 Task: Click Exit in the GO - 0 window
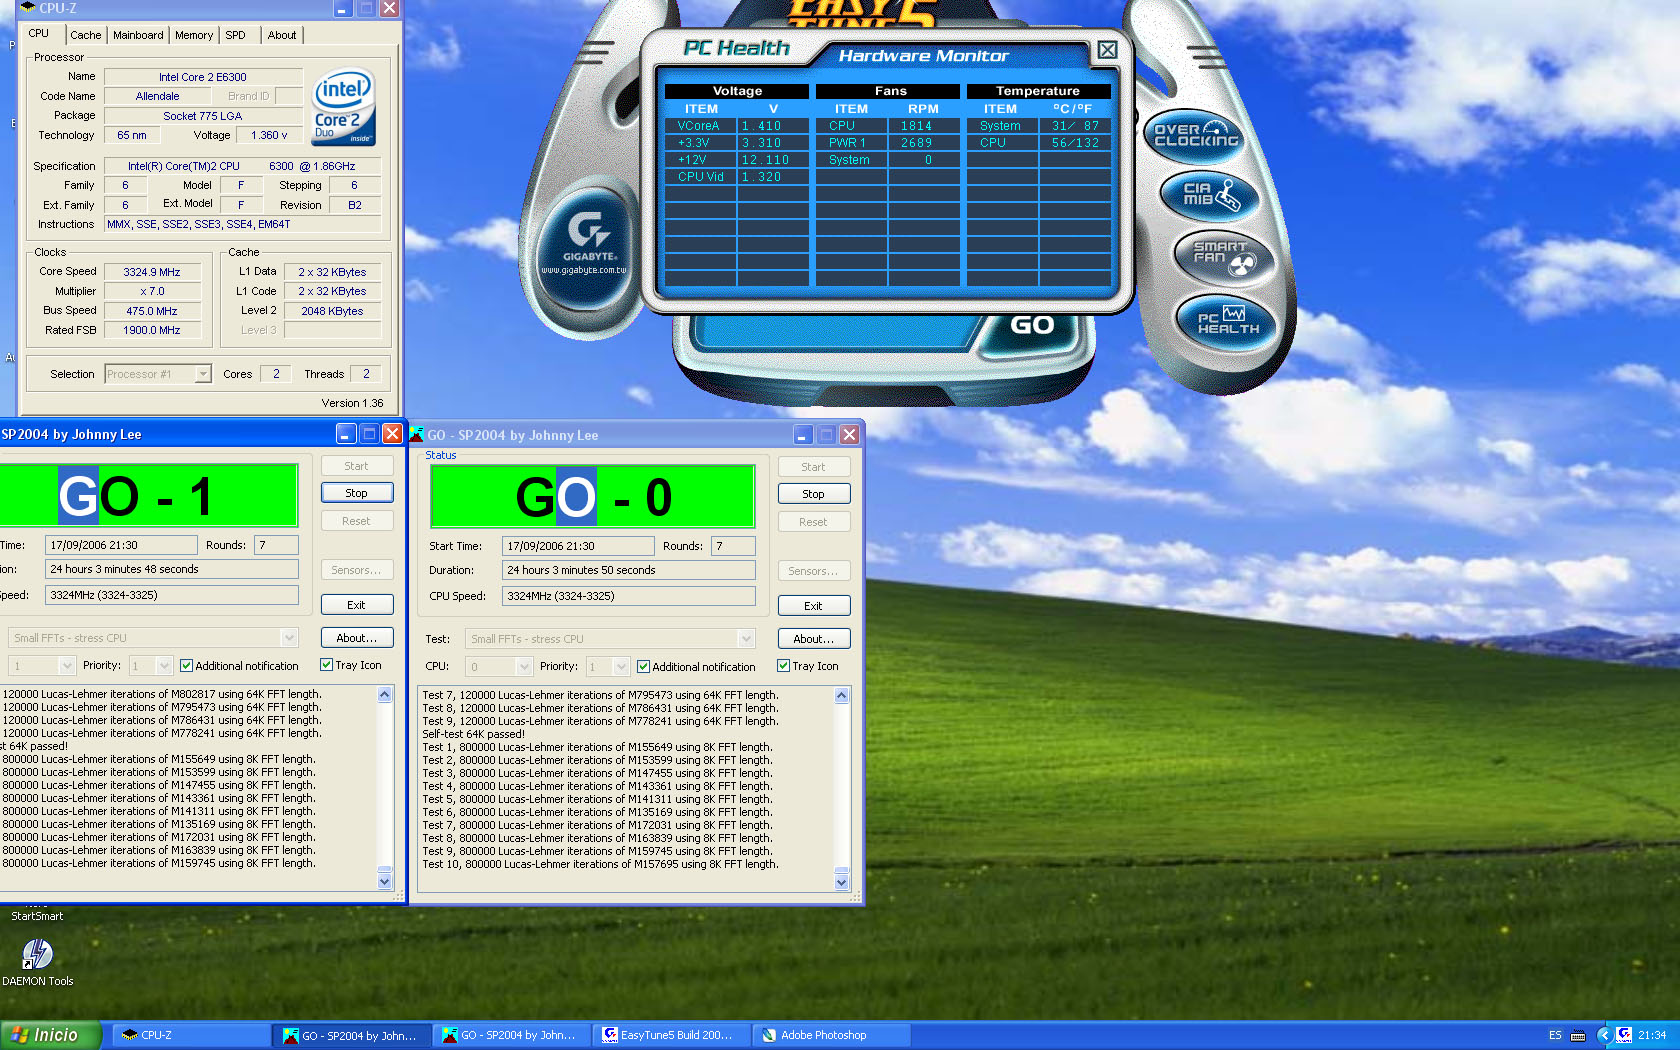point(814,606)
